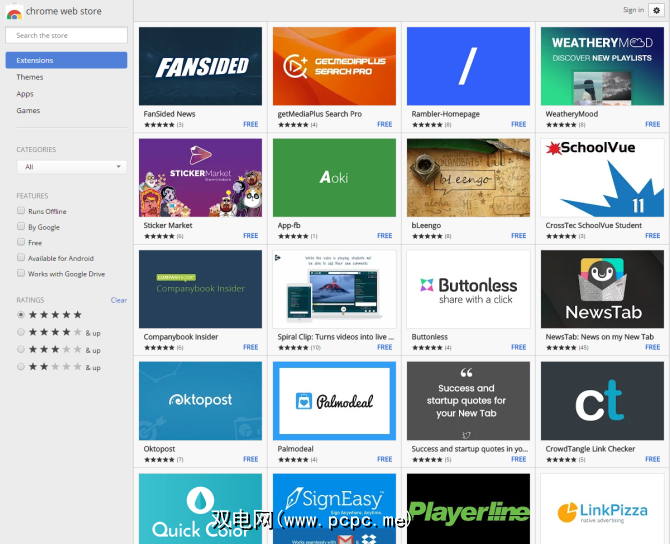Open the settings gear icon
670x544 pixels.
pos(656,10)
